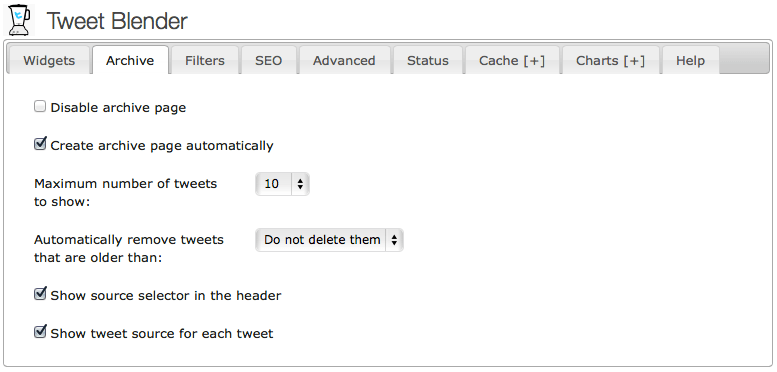Open the Advanced tab
Screen dimensions: 777x372
click(x=344, y=60)
